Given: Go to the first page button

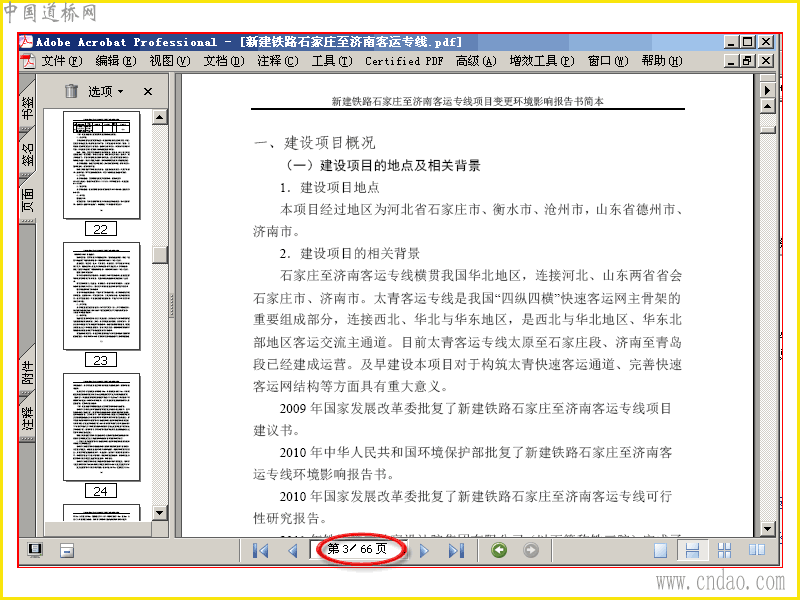Looking at the screenshot, I should click(261, 551).
